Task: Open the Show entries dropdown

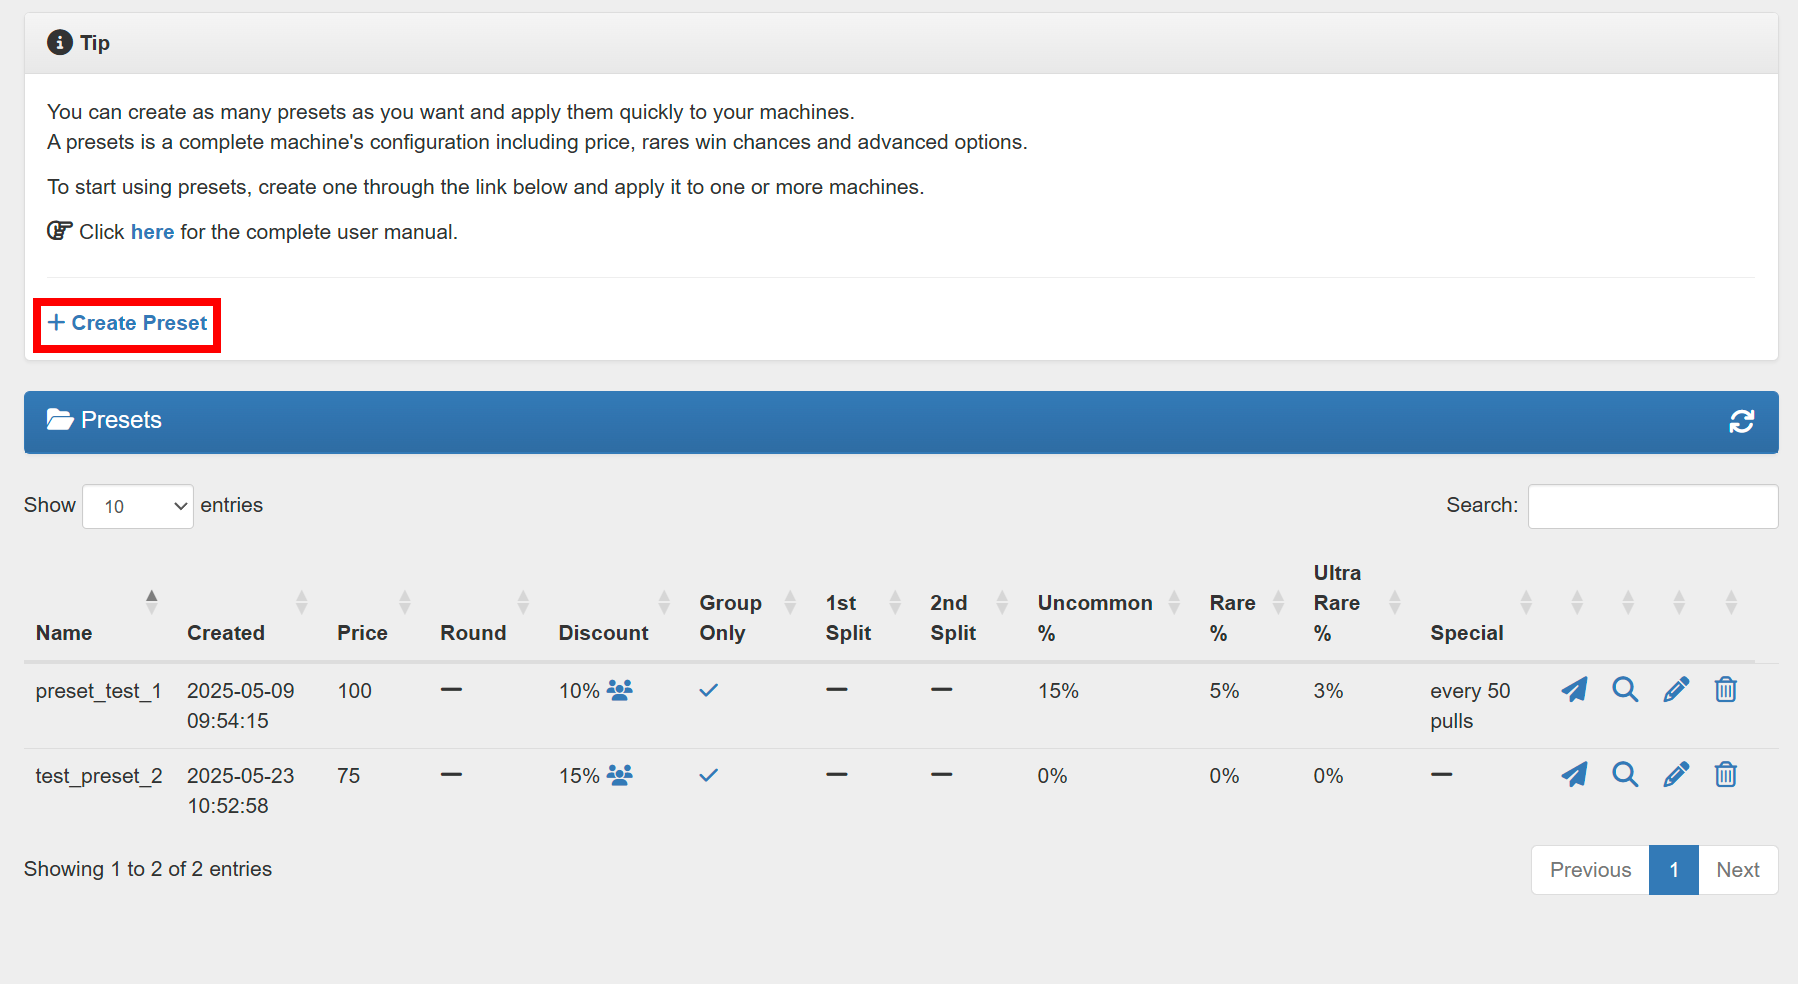Action: (138, 506)
